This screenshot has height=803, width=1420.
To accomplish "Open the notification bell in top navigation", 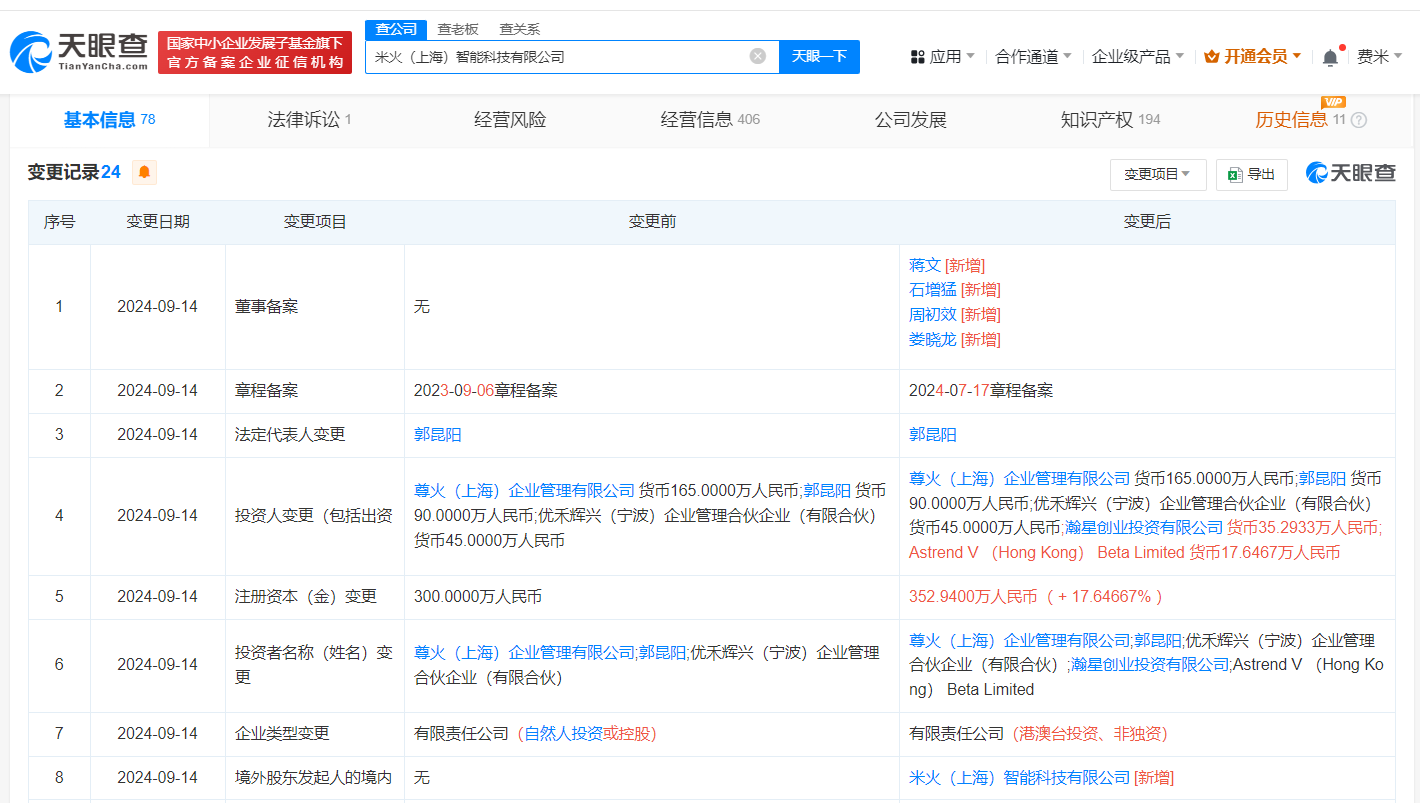I will click(1329, 57).
